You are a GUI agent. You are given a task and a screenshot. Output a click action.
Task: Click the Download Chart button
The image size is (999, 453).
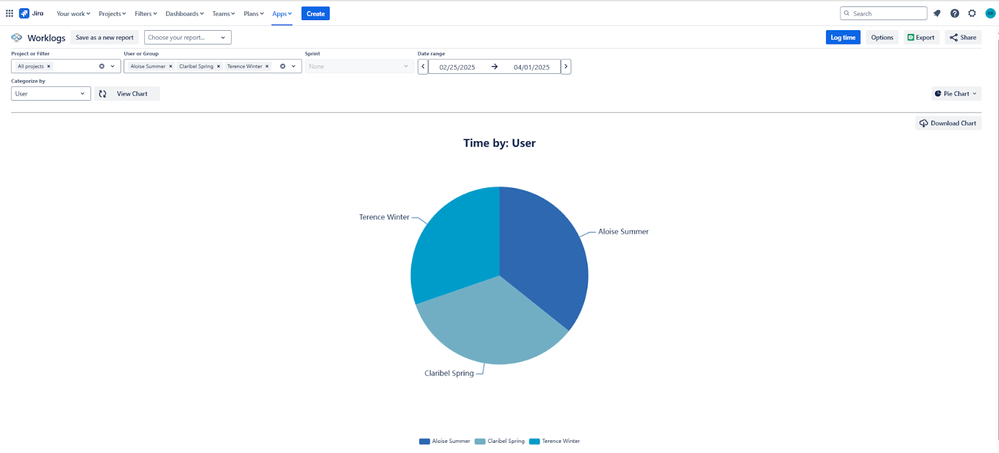[948, 123]
